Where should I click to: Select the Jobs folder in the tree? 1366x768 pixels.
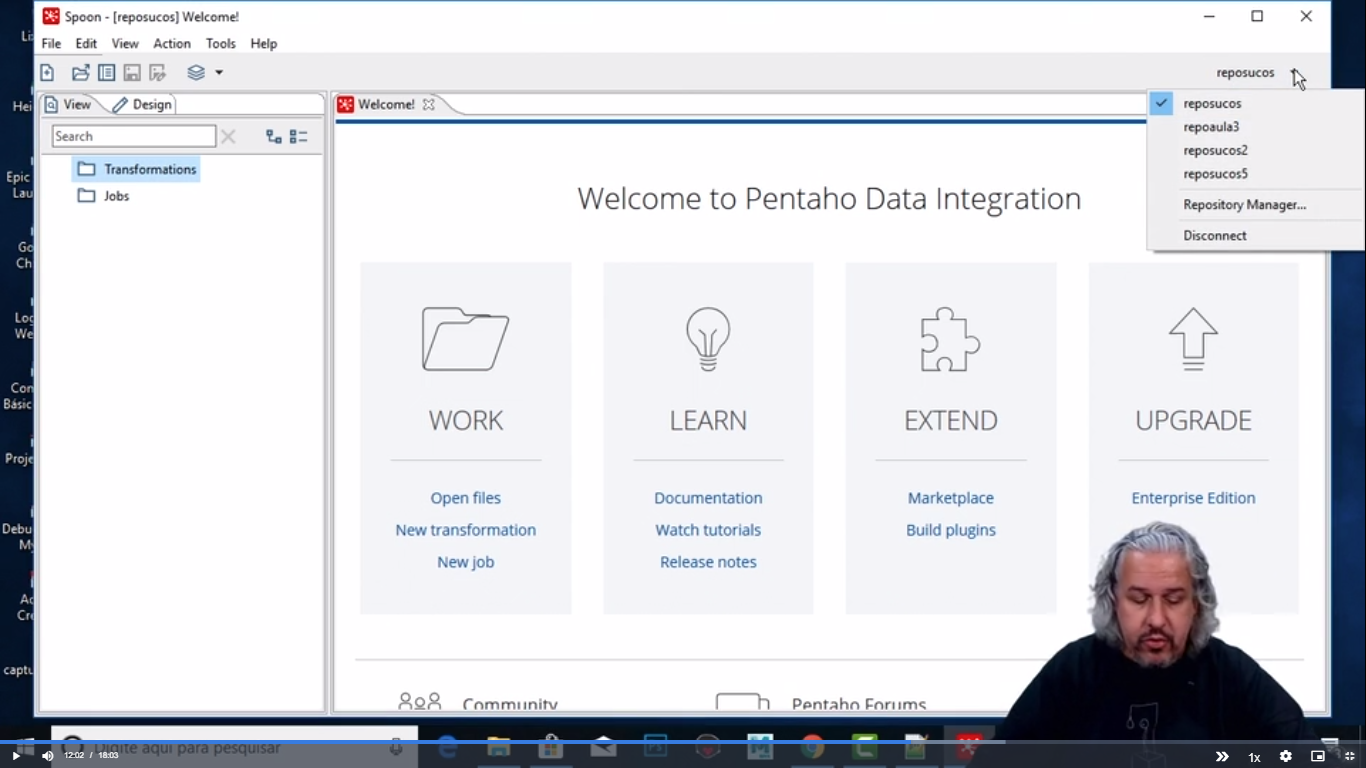(104, 196)
